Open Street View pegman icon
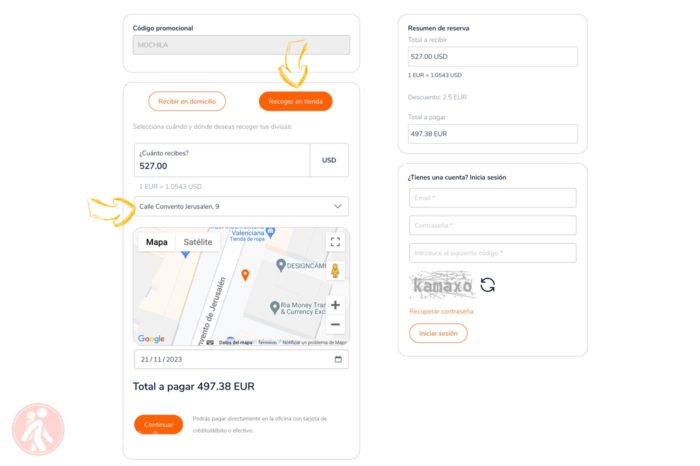The width and height of the screenshot is (700, 466). 335,270
